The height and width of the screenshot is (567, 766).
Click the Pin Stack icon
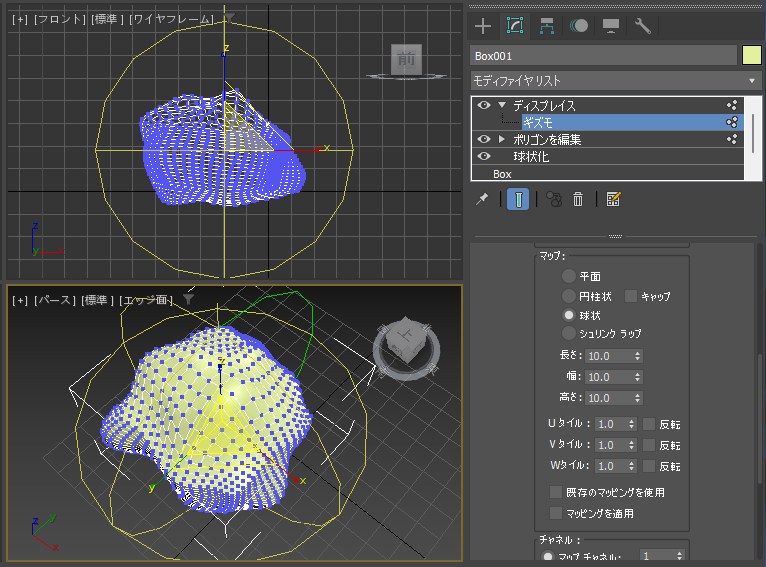(482, 199)
